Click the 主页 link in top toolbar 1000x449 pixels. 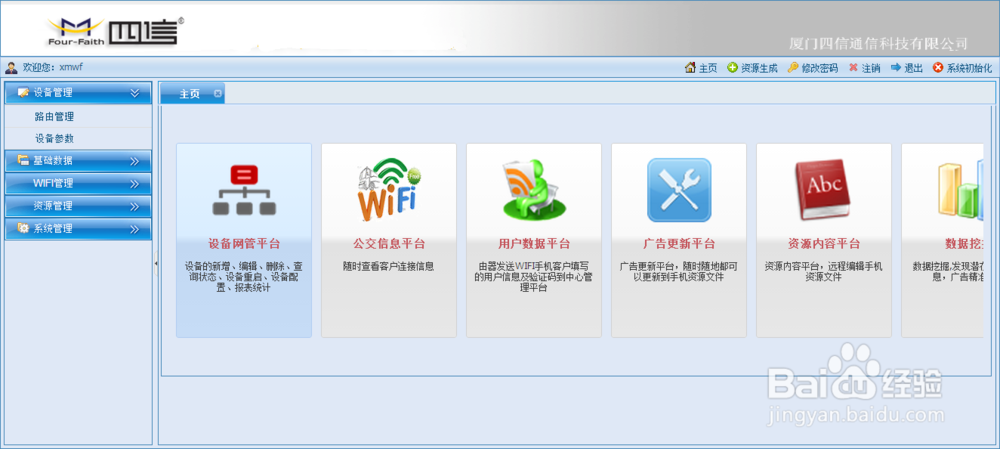click(708, 68)
